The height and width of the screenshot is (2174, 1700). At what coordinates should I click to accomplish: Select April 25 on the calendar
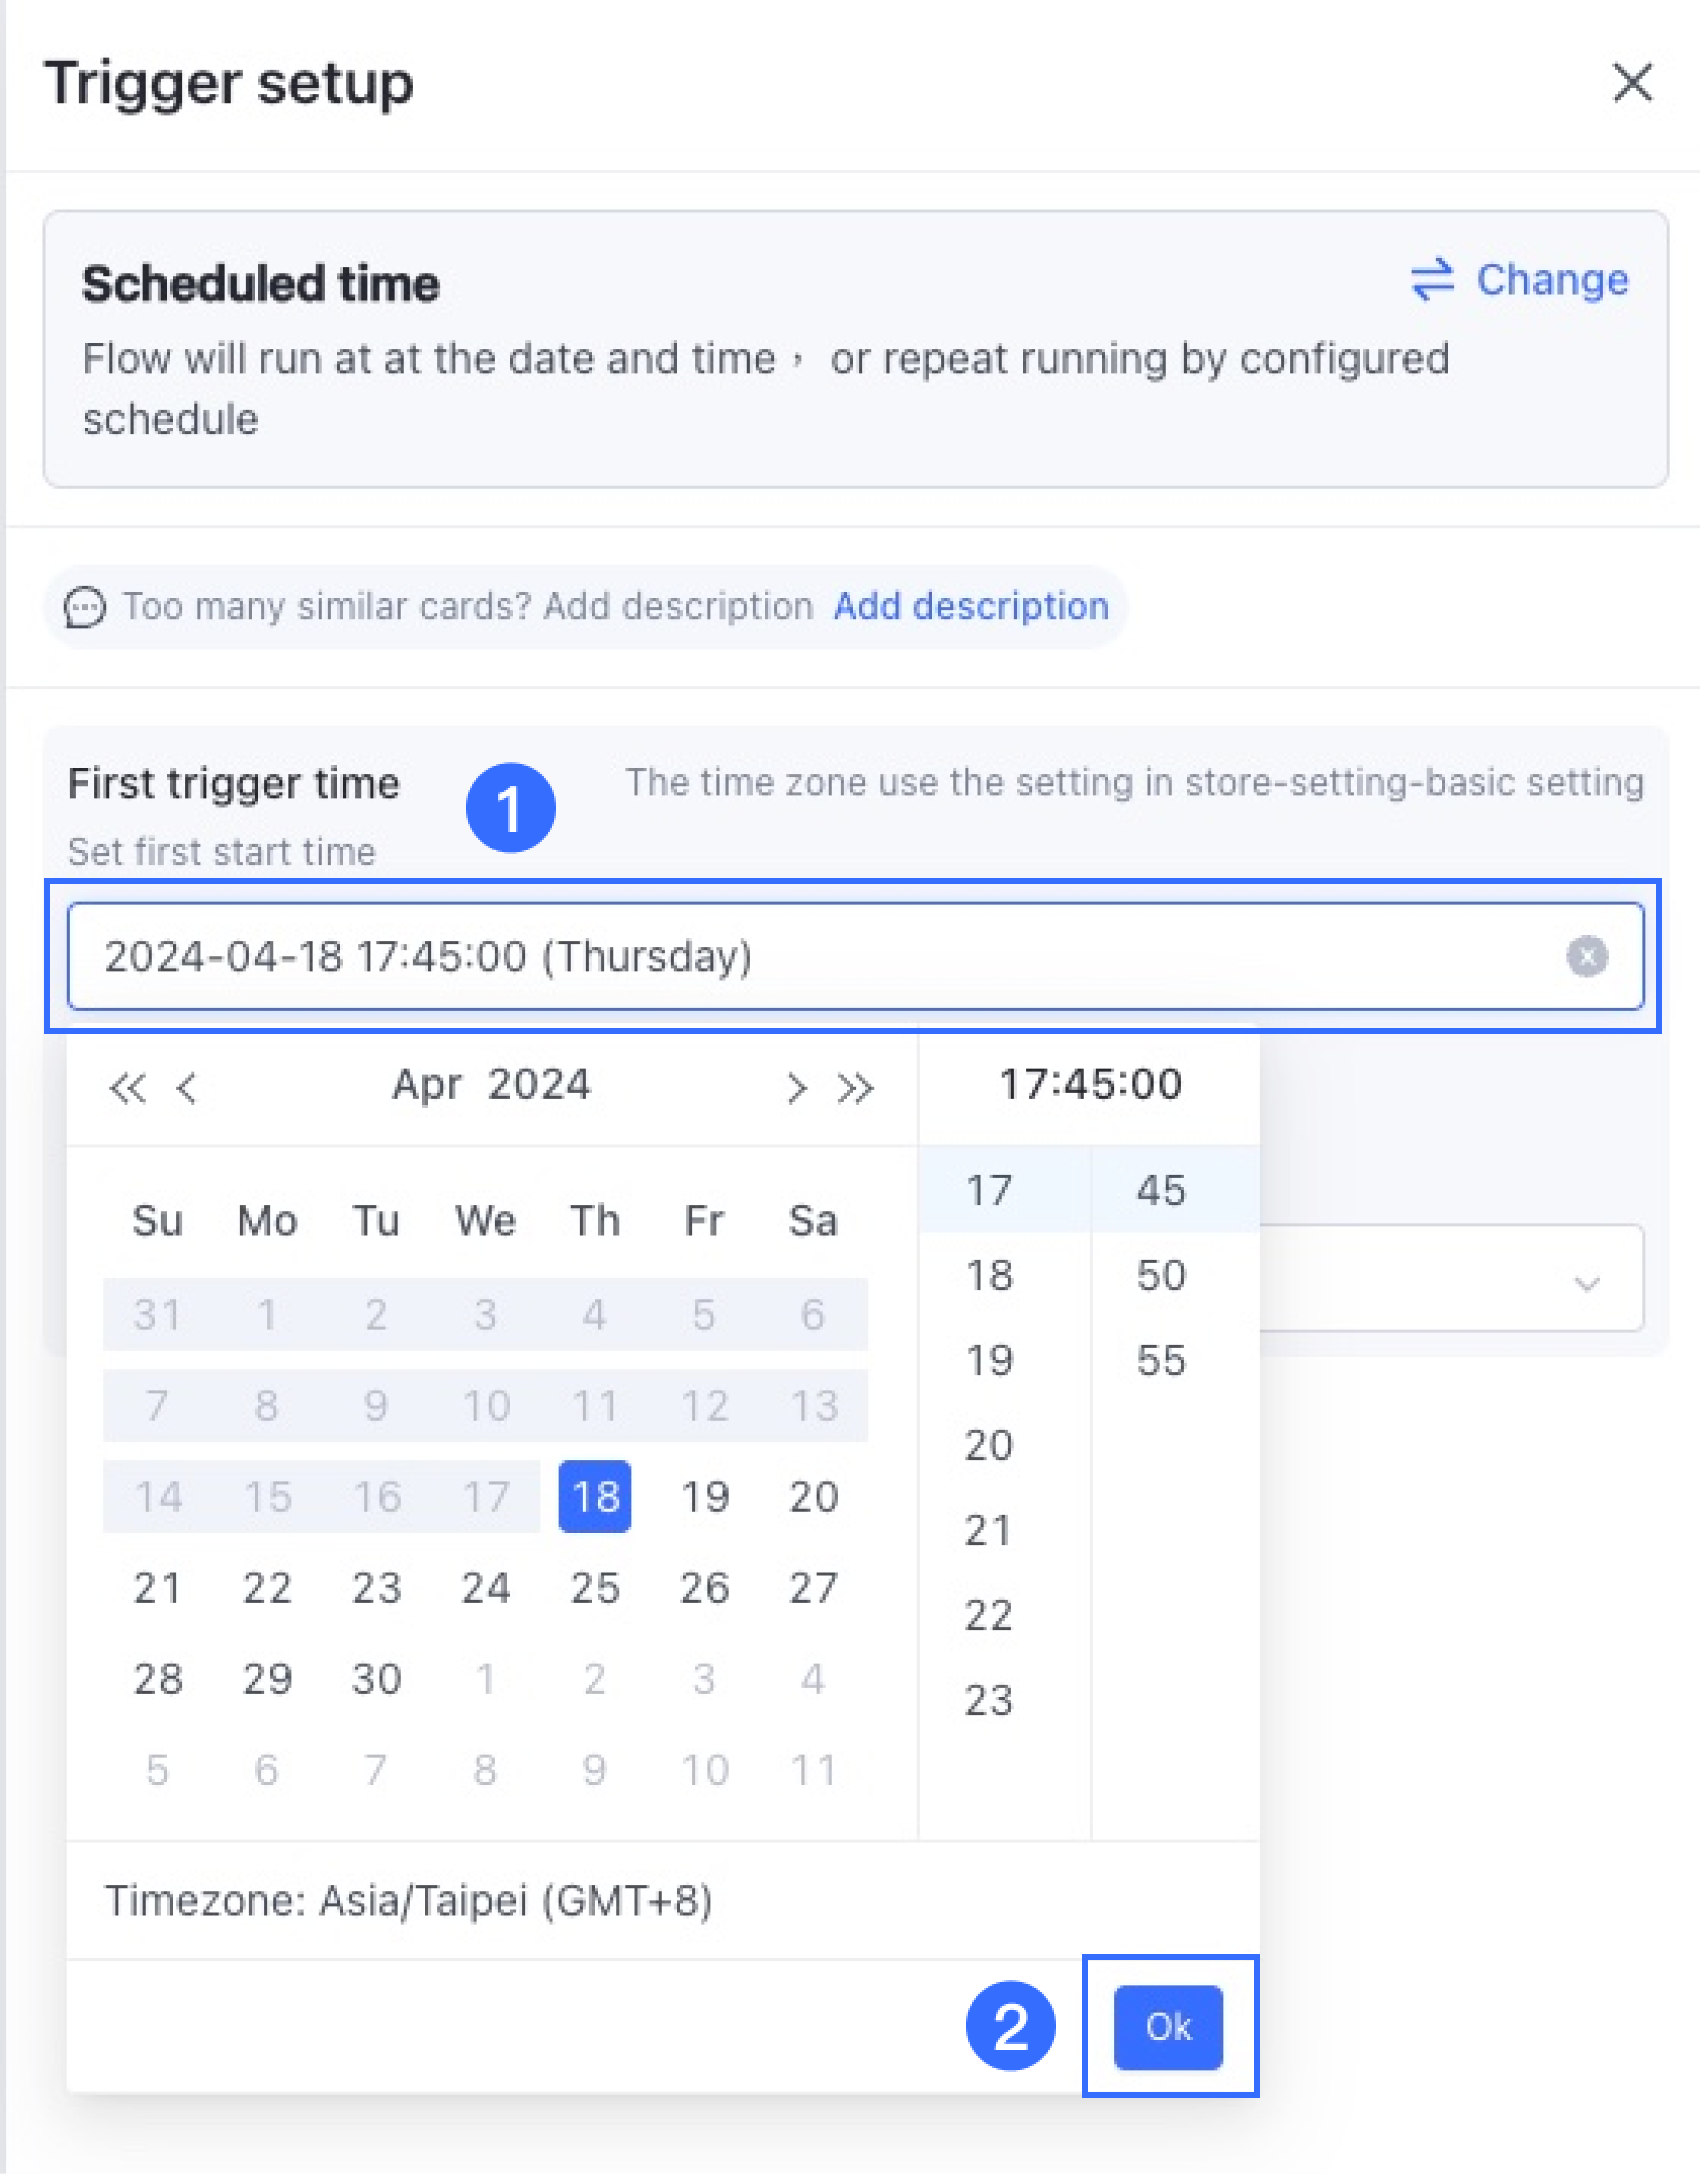[595, 1587]
